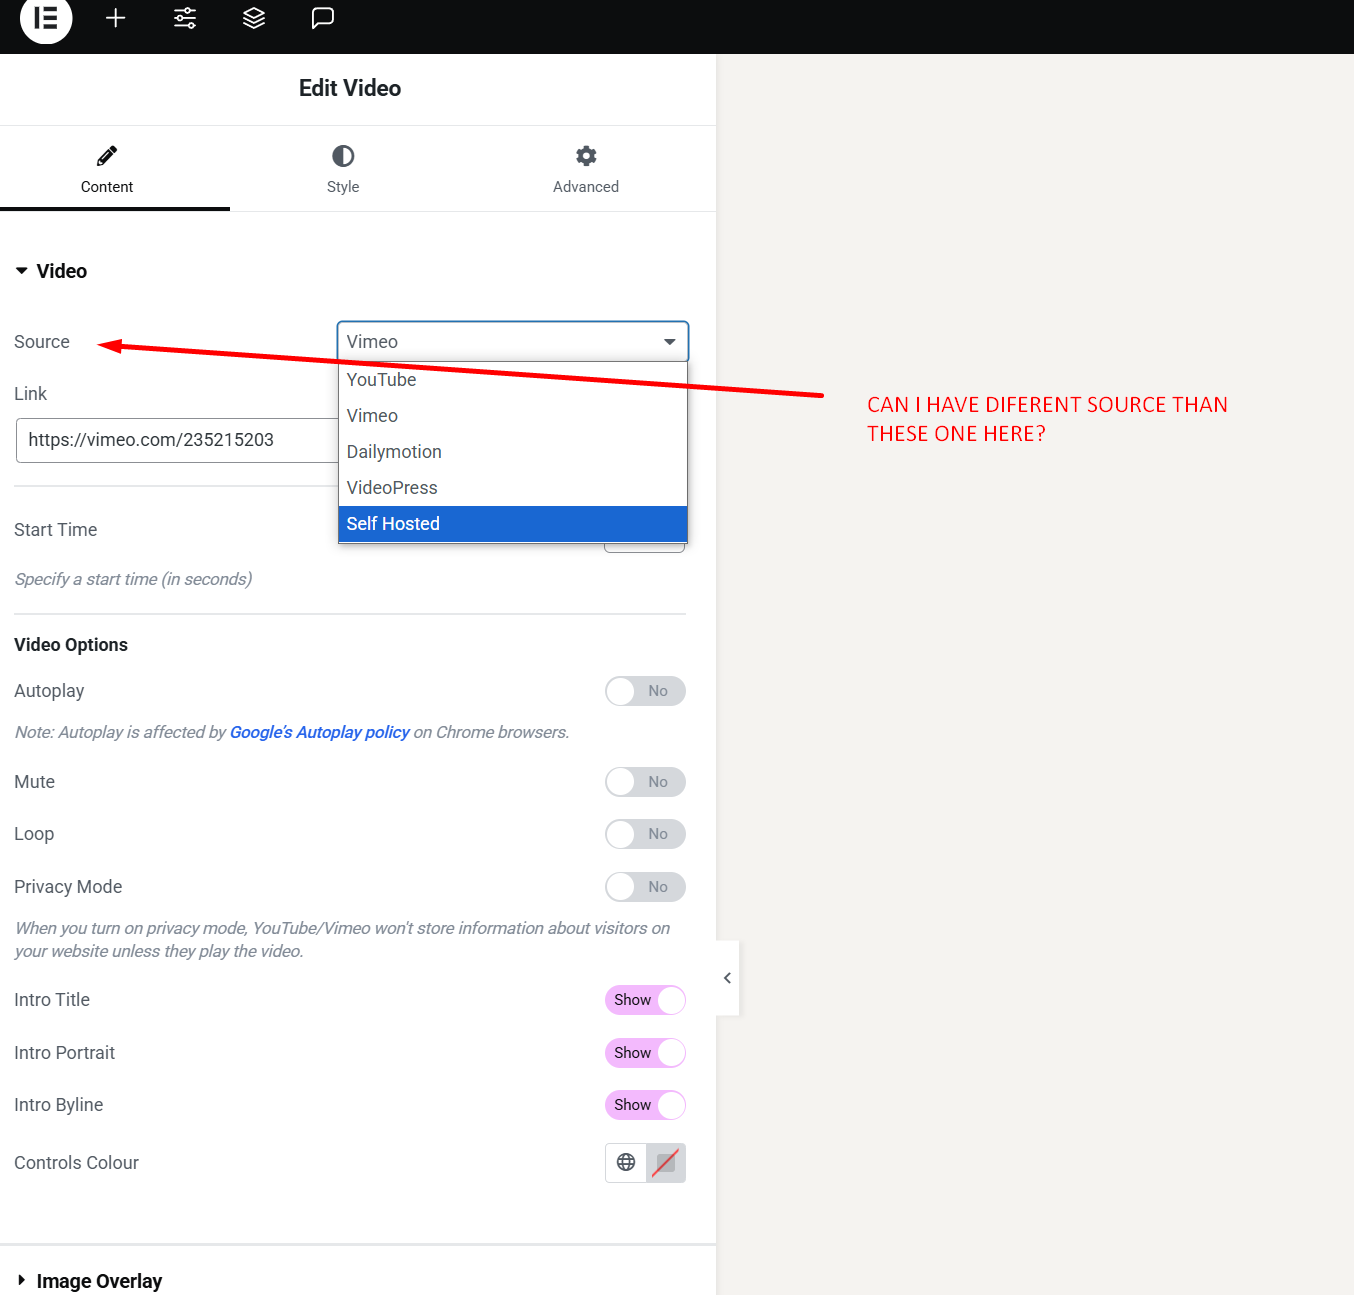Open Google's Autoplay policy link
The width and height of the screenshot is (1354, 1295).
(x=320, y=732)
